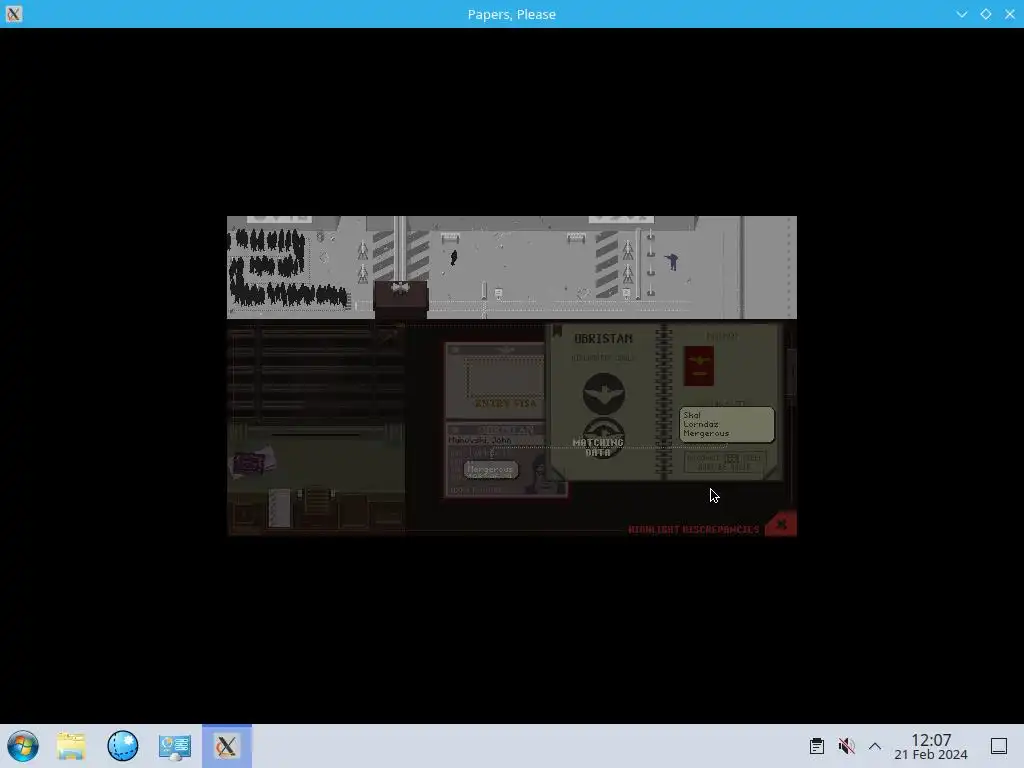Unmute audio via the volume tray icon
The image size is (1024, 768).
coord(846,746)
